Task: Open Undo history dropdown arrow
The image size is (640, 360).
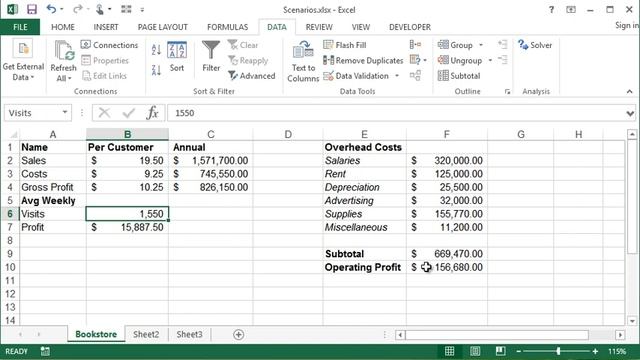Action: (62, 9)
